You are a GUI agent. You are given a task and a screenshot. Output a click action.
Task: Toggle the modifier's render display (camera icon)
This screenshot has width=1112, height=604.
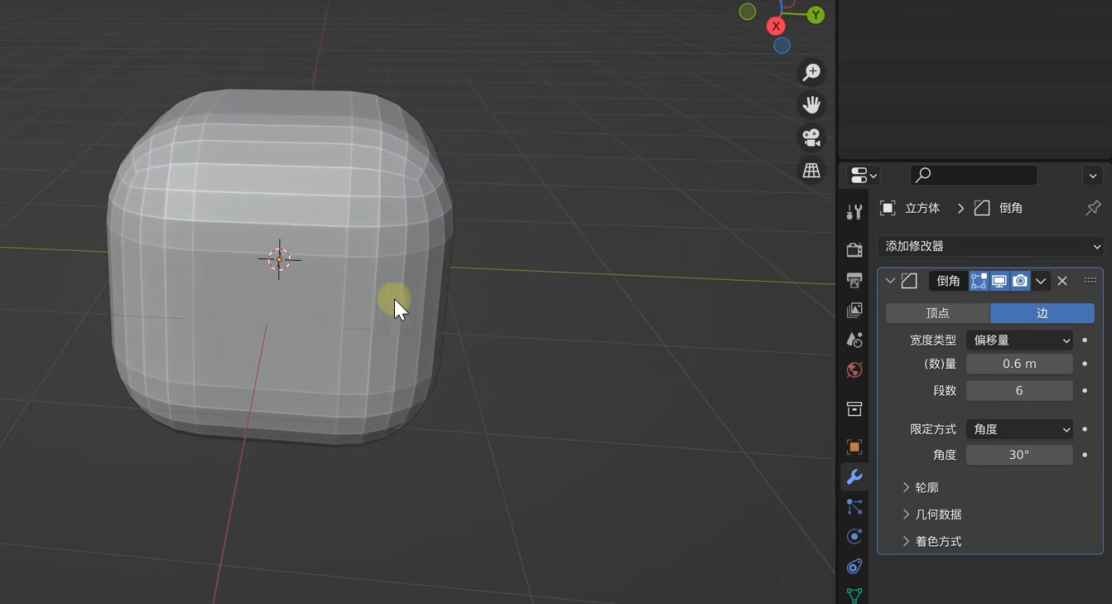point(1020,281)
